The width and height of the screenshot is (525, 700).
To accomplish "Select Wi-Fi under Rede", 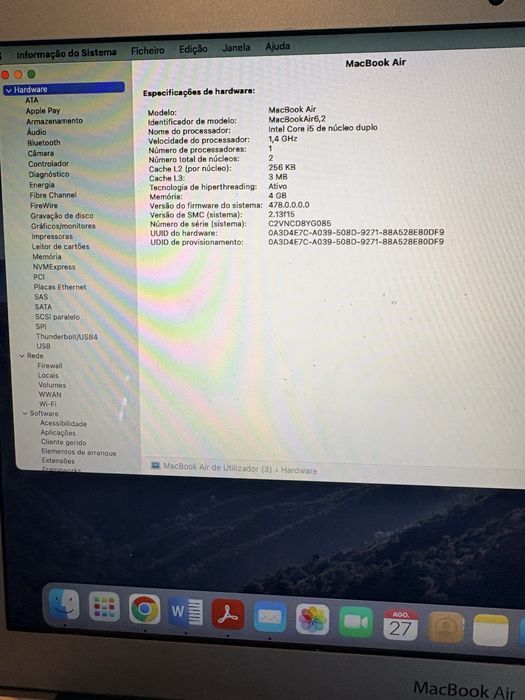I will [48, 404].
